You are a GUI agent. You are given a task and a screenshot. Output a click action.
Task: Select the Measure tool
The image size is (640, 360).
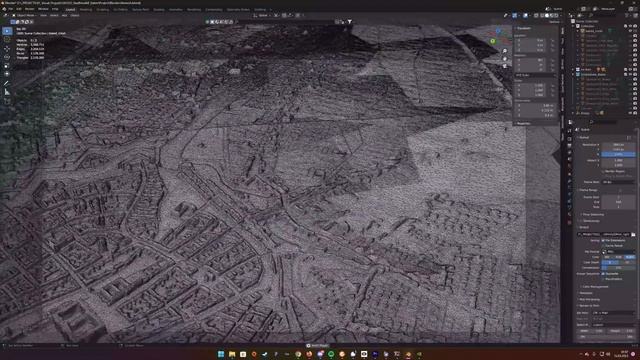click(x=7, y=92)
